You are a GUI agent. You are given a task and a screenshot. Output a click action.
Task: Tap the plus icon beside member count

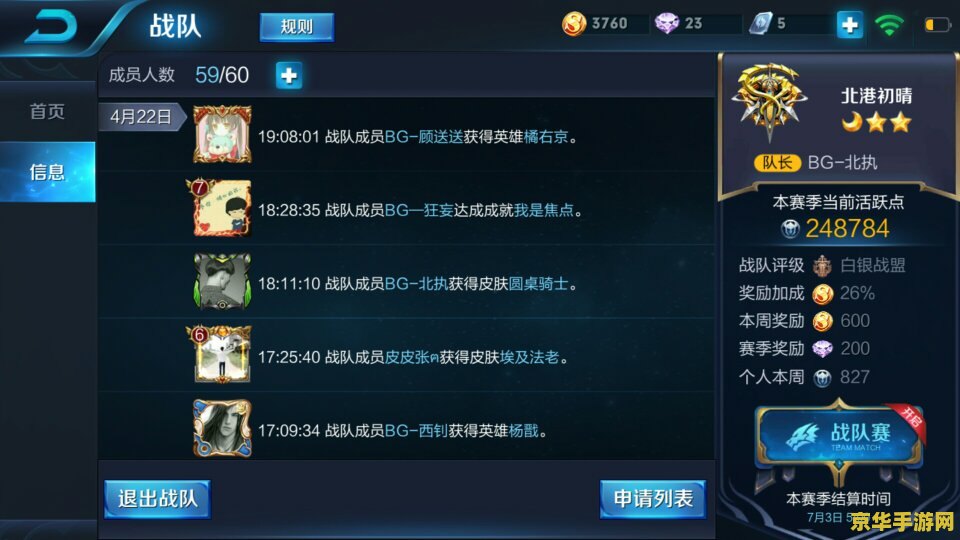pos(288,75)
